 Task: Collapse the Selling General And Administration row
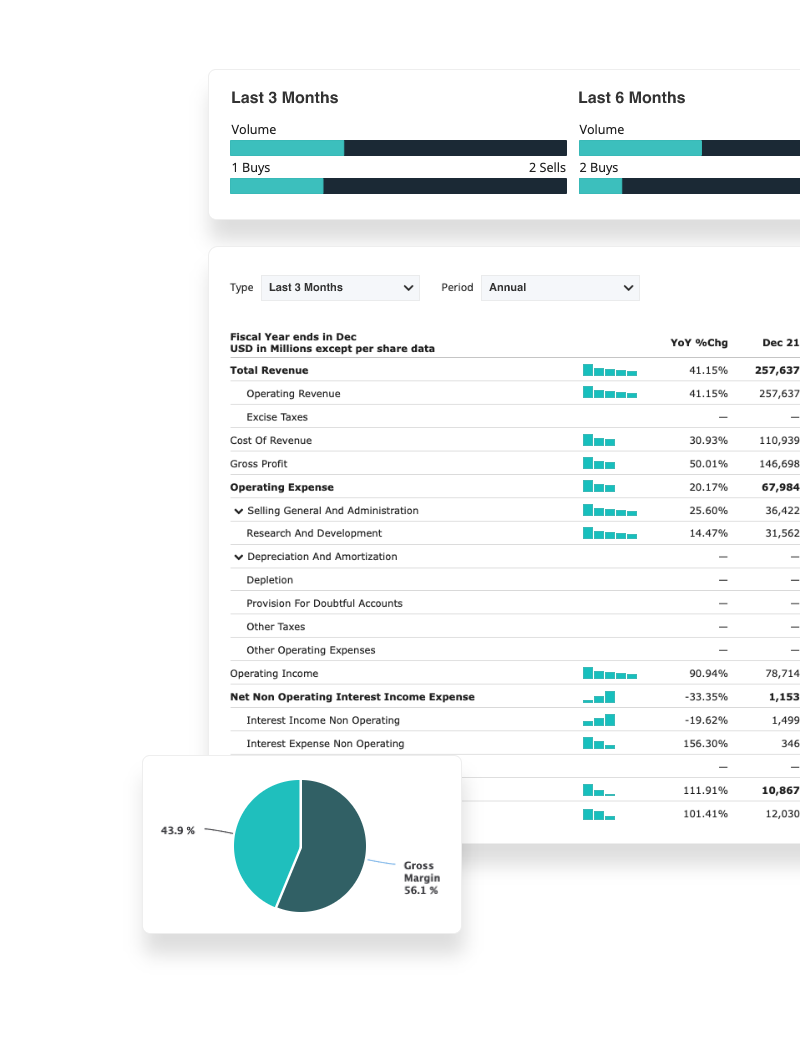(239, 511)
